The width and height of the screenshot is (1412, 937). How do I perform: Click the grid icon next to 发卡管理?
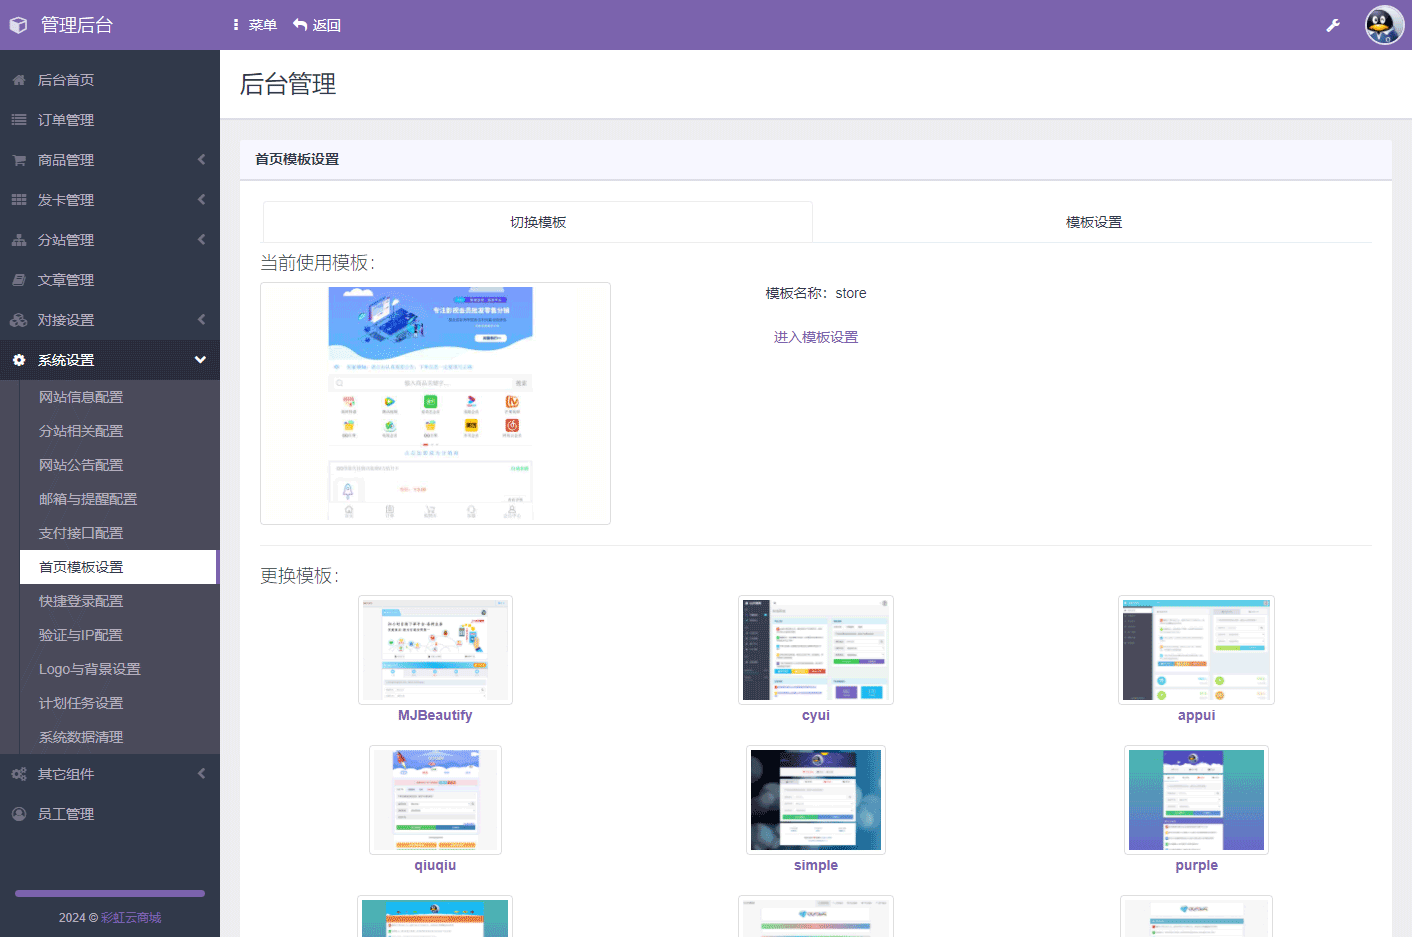pyautogui.click(x=19, y=200)
